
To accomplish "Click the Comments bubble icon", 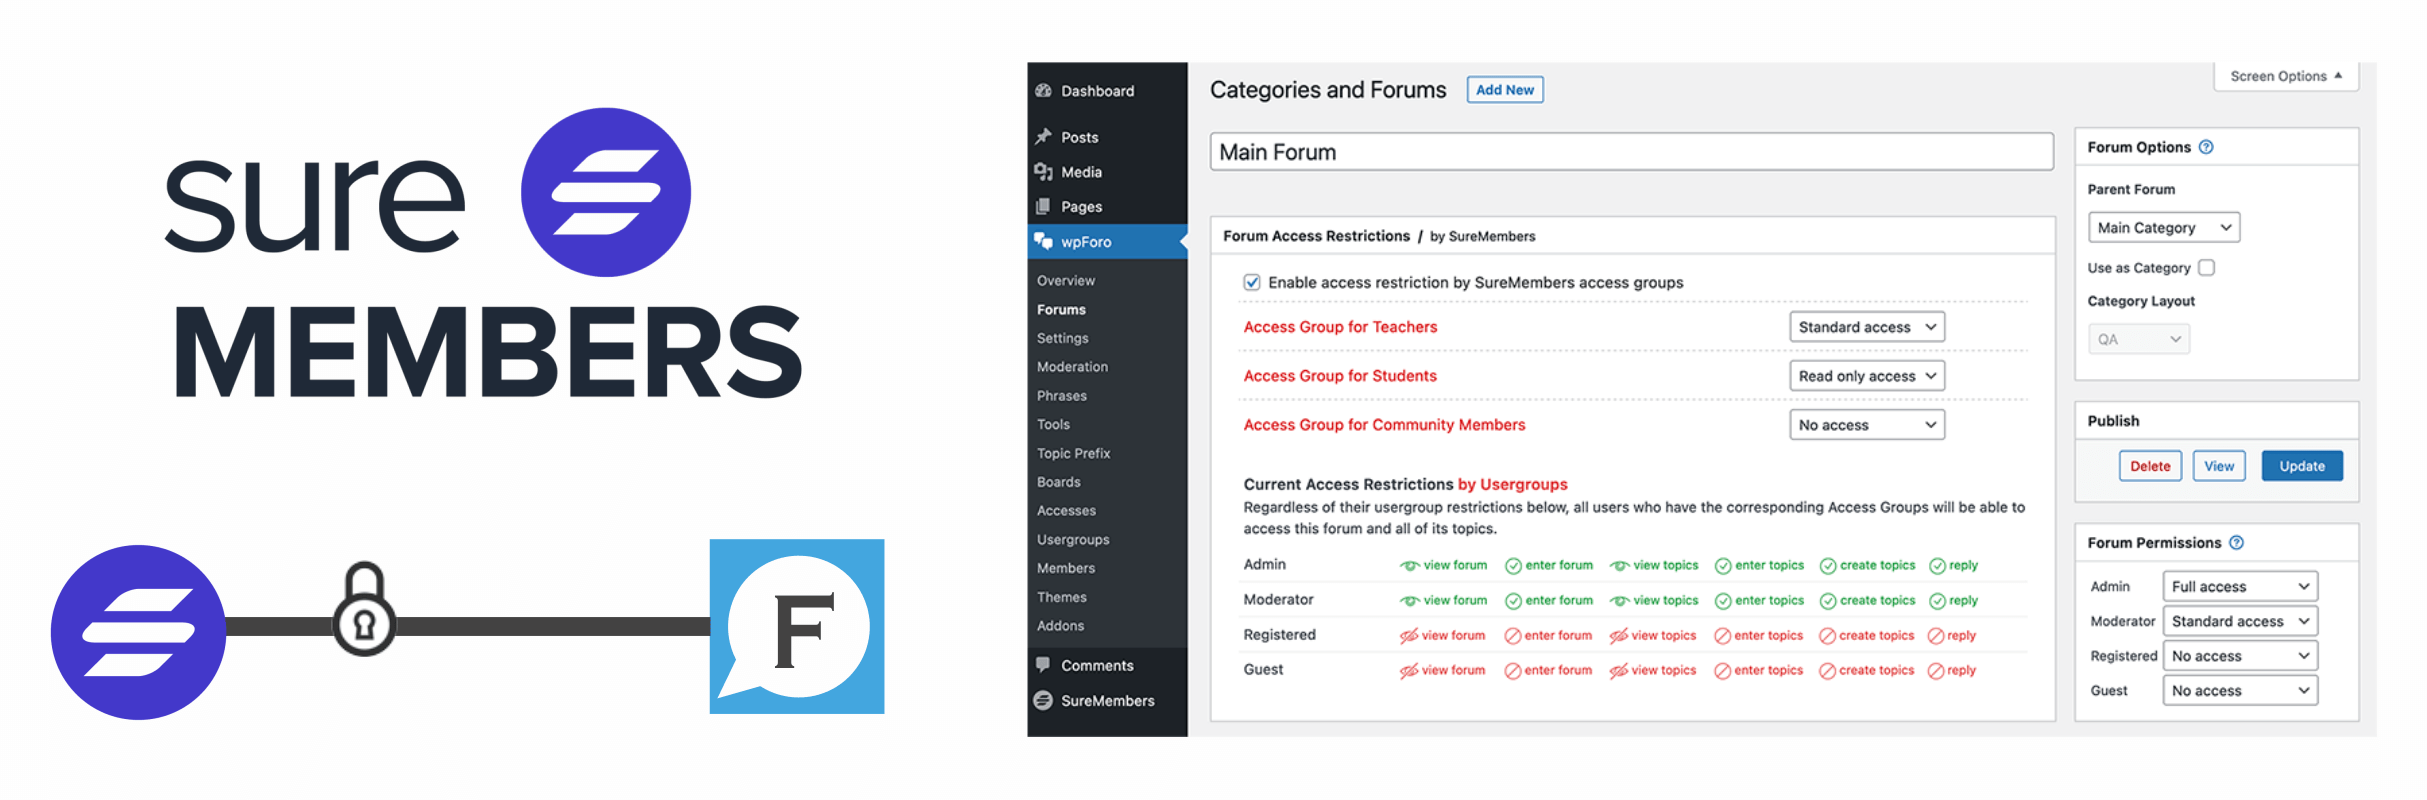I will (x=1044, y=665).
